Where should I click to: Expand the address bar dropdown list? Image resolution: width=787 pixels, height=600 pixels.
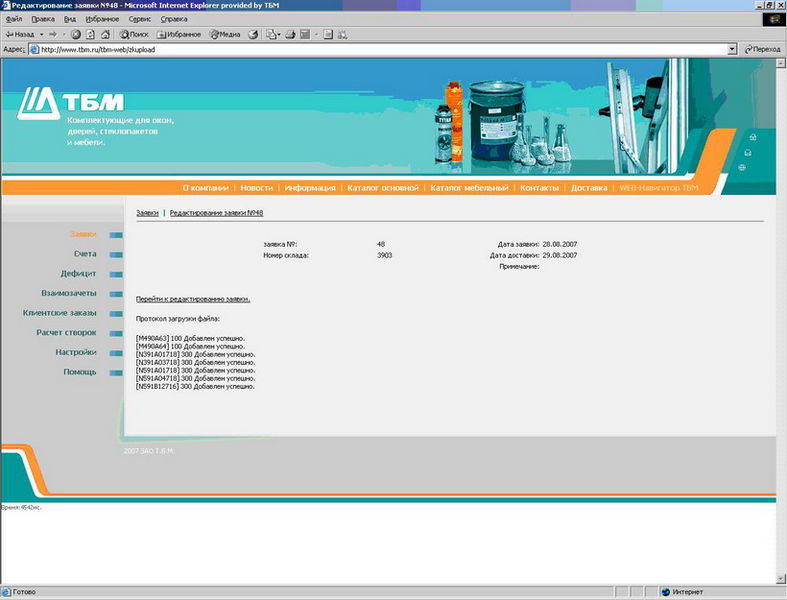[x=732, y=48]
